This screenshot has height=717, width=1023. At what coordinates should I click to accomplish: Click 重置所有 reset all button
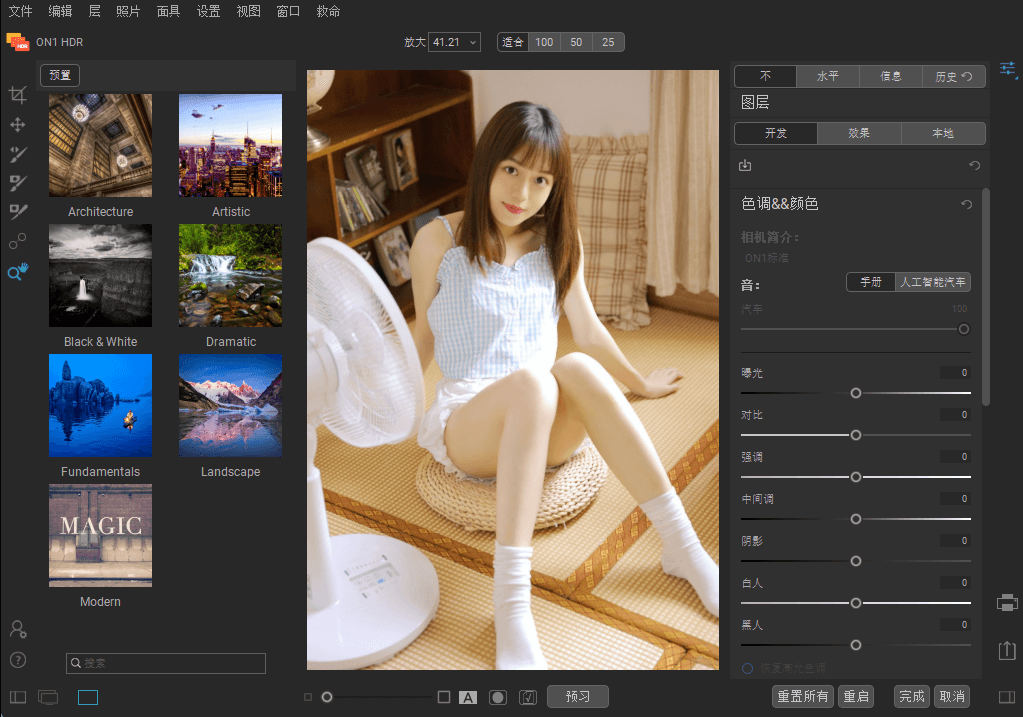[802, 697]
